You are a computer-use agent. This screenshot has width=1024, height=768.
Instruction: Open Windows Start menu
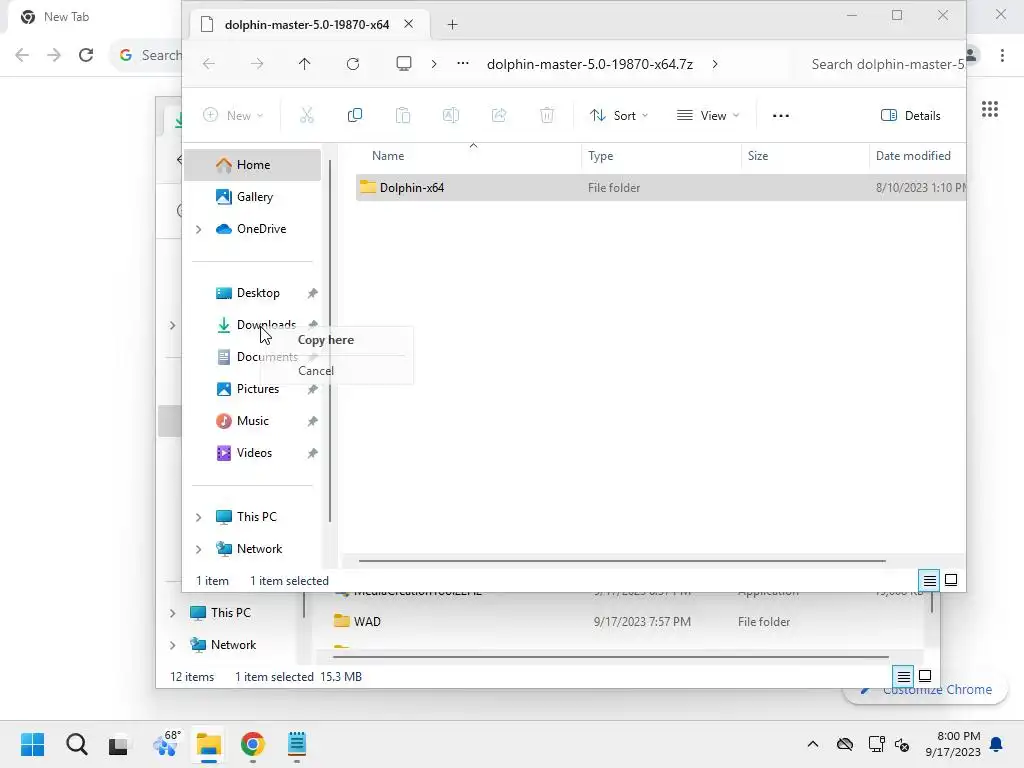tap(33, 744)
